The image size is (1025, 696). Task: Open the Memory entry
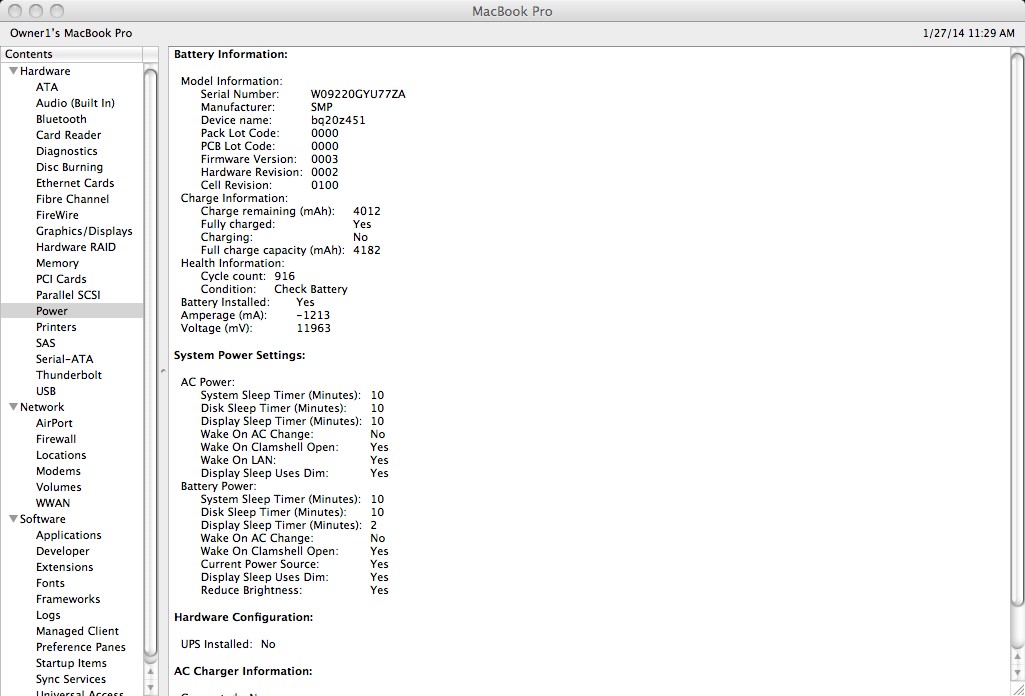click(58, 263)
